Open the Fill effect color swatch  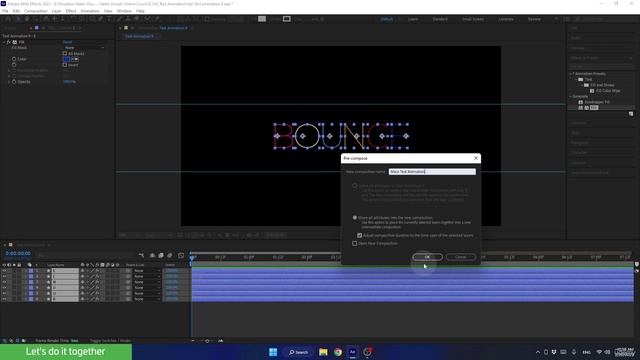click(67, 60)
